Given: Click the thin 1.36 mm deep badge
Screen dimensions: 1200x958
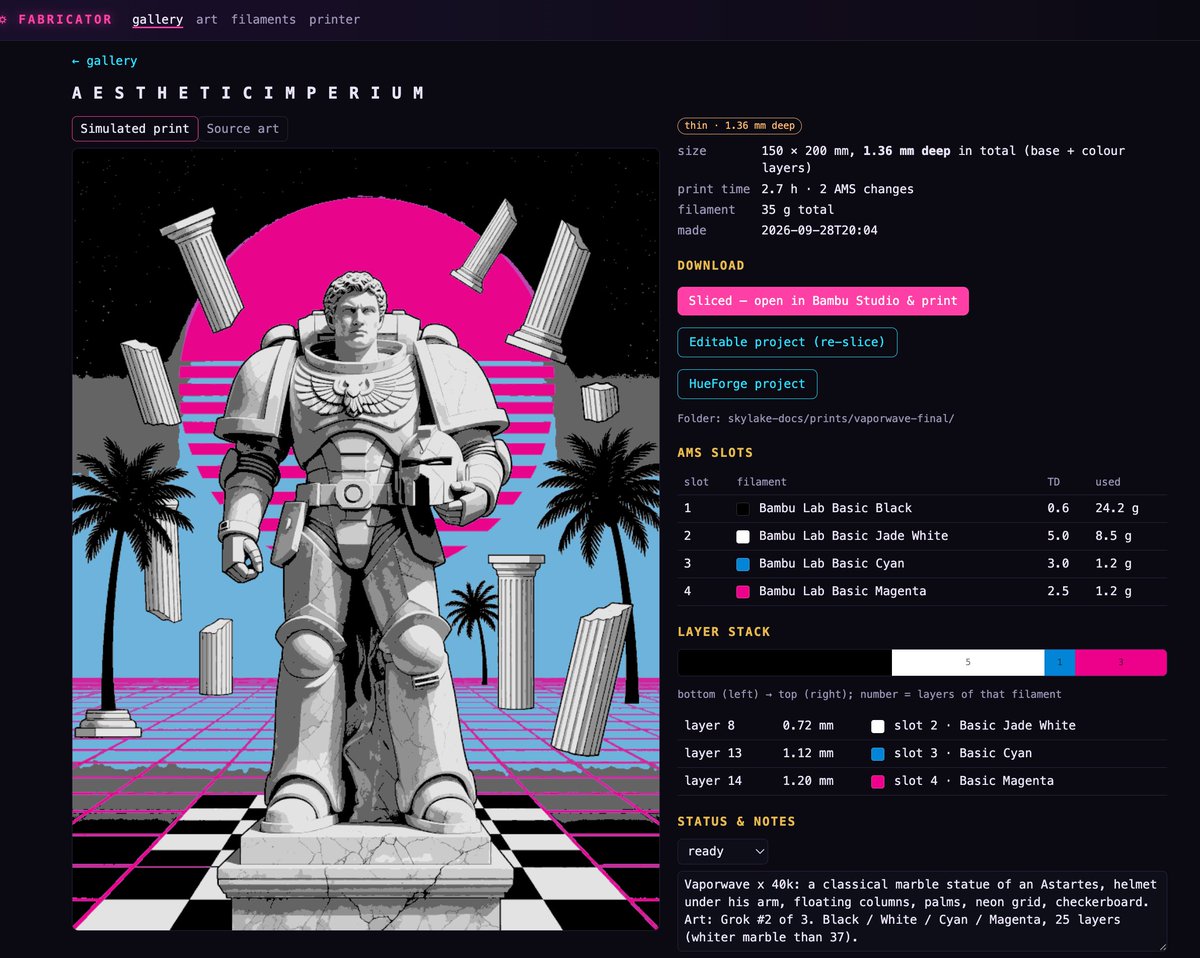Looking at the screenshot, I should pos(740,125).
